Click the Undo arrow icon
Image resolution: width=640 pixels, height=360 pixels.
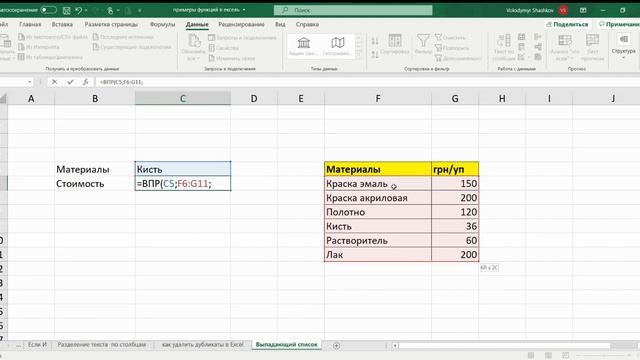[79, 10]
